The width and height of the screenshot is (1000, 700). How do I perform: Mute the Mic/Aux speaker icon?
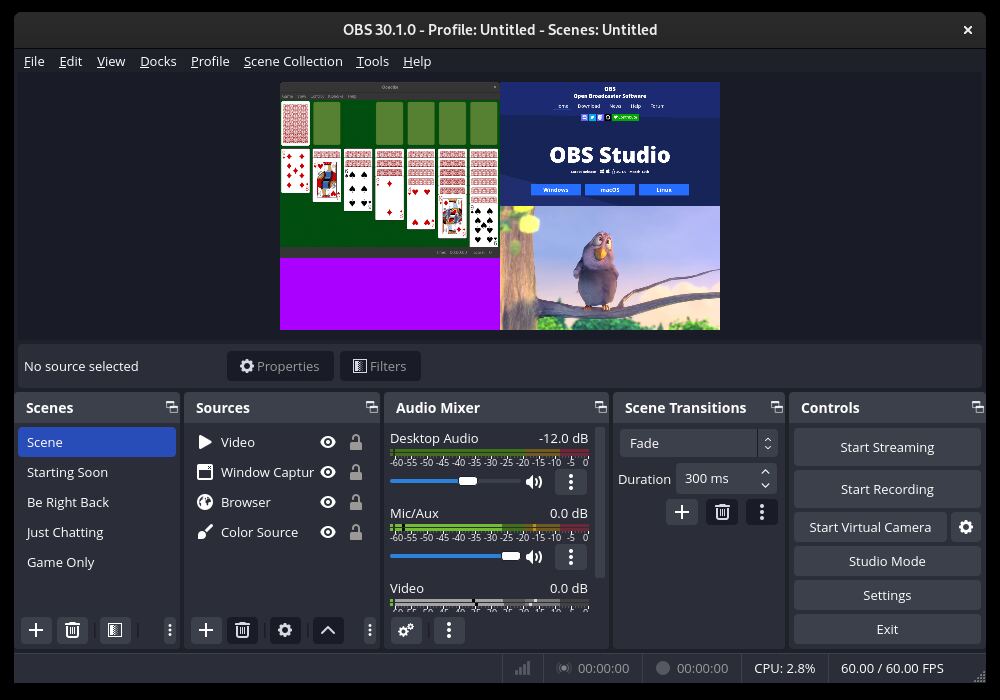534,556
